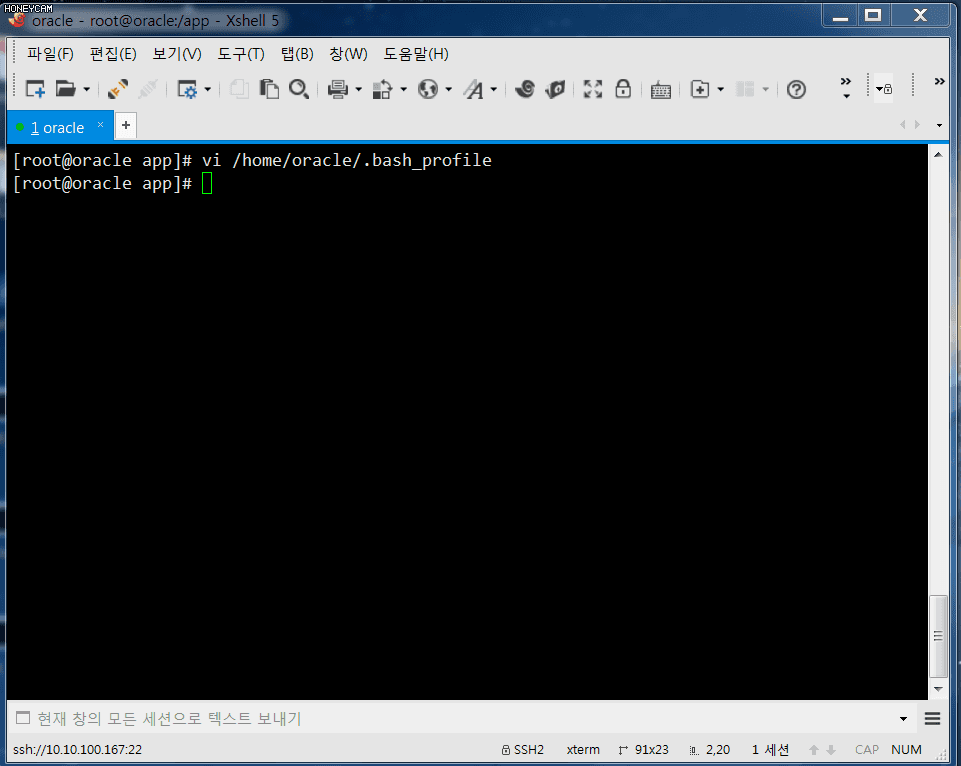Expand the Open Session dropdown arrow

coord(86,89)
